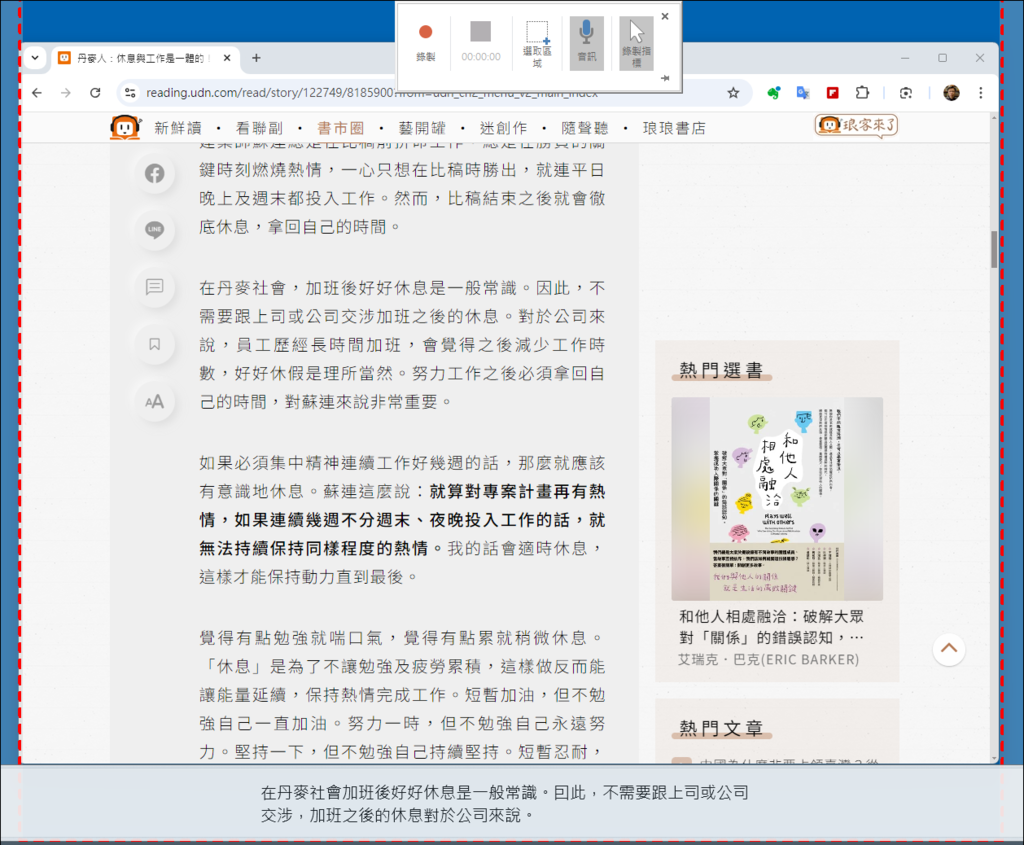Open the Google Translate extension icon
This screenshot has height=845, width=1024.
[x=803, y=93]
